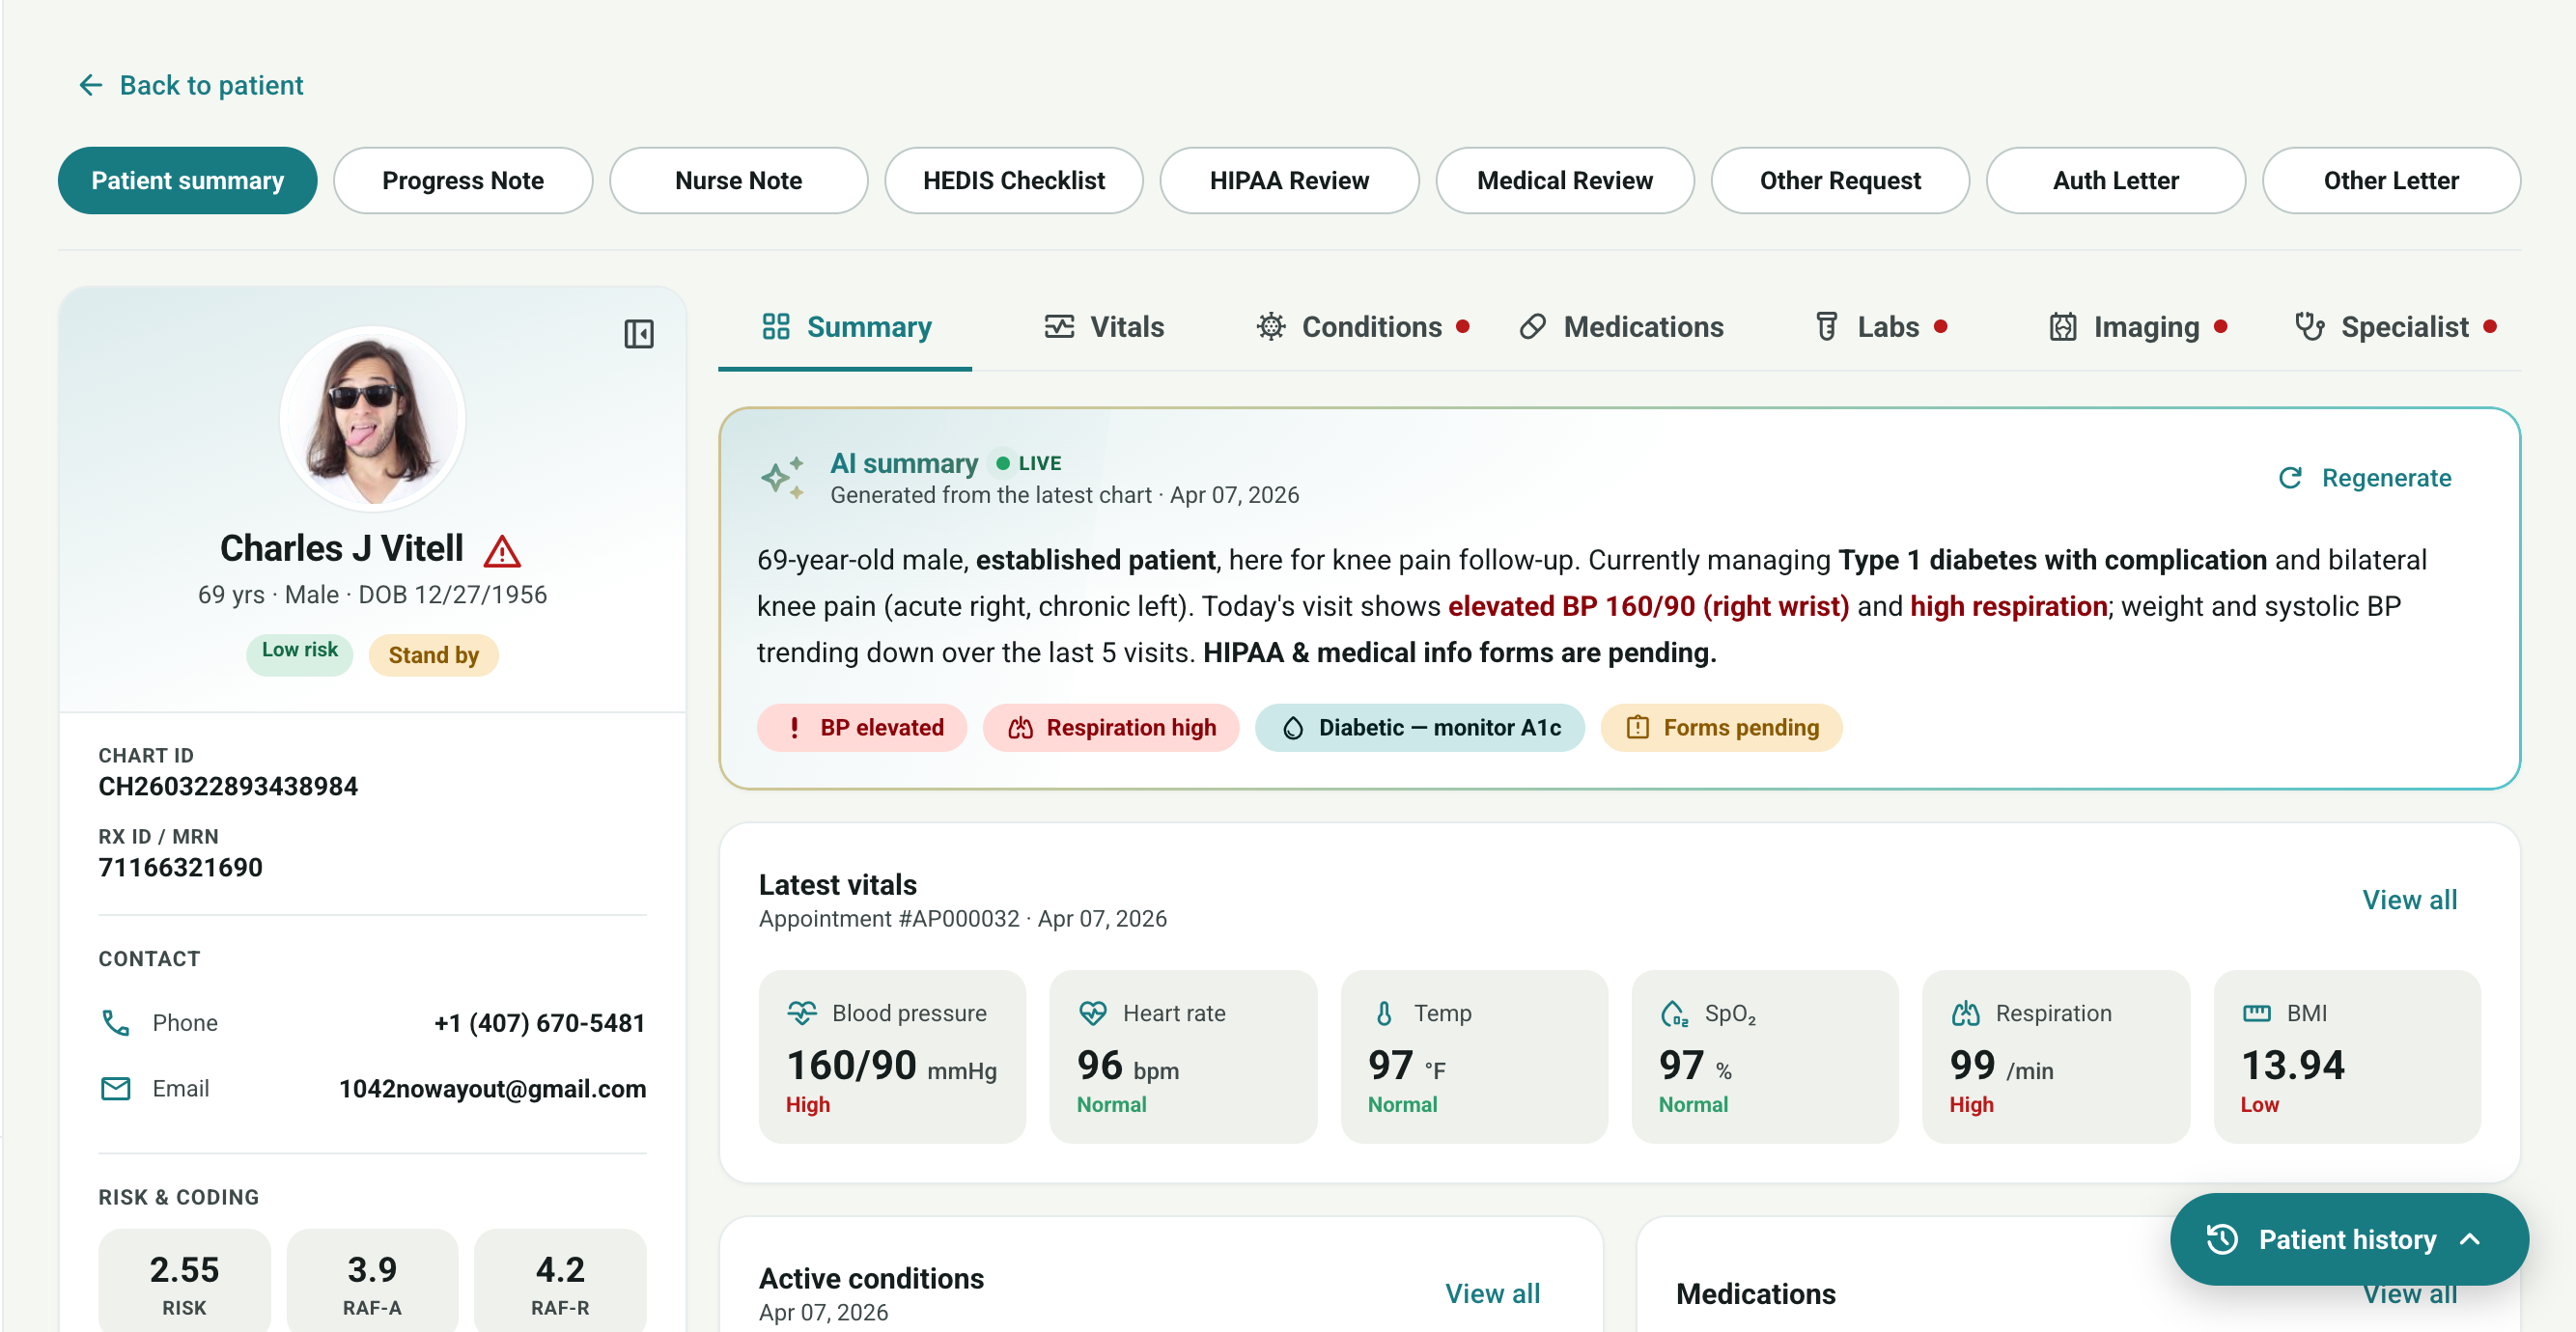
Task: Open the HIPAA Review tab
Action: click(x=1289, y=180)
